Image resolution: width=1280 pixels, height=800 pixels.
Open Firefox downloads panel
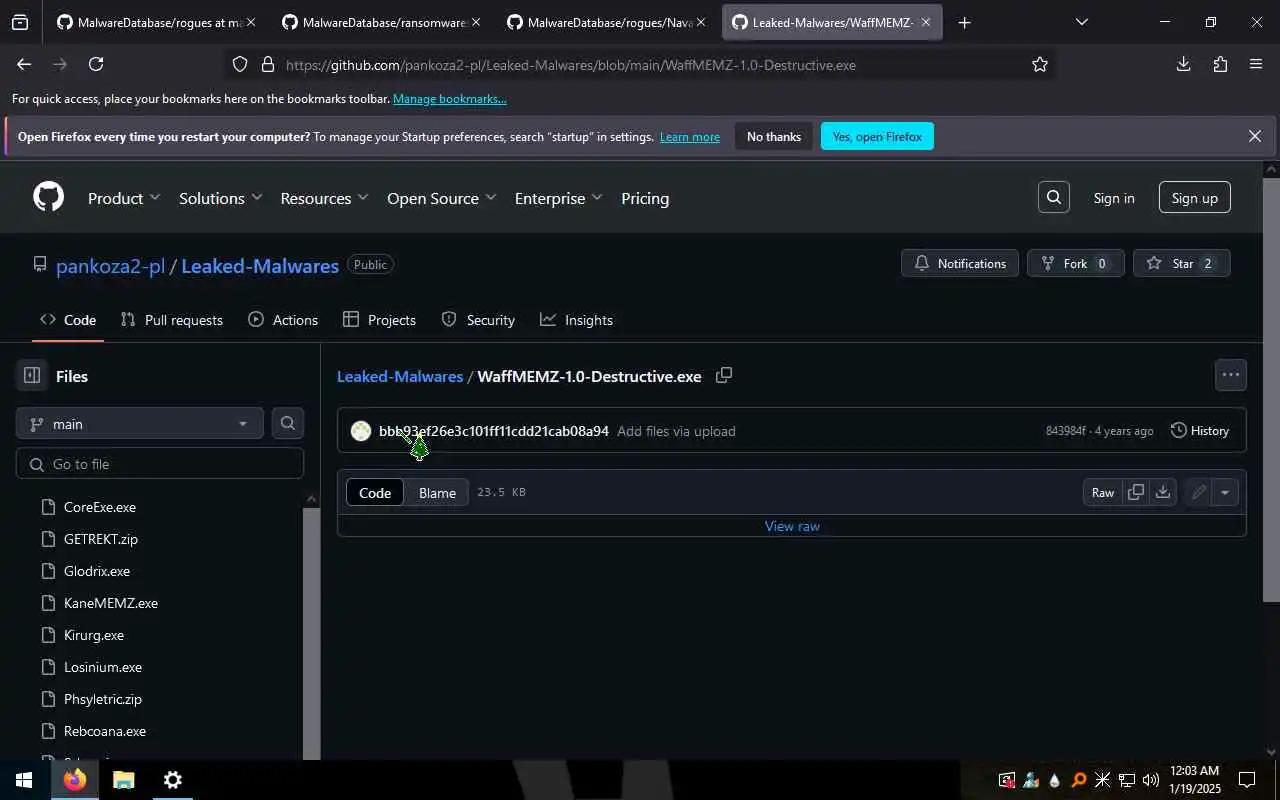1183,64
